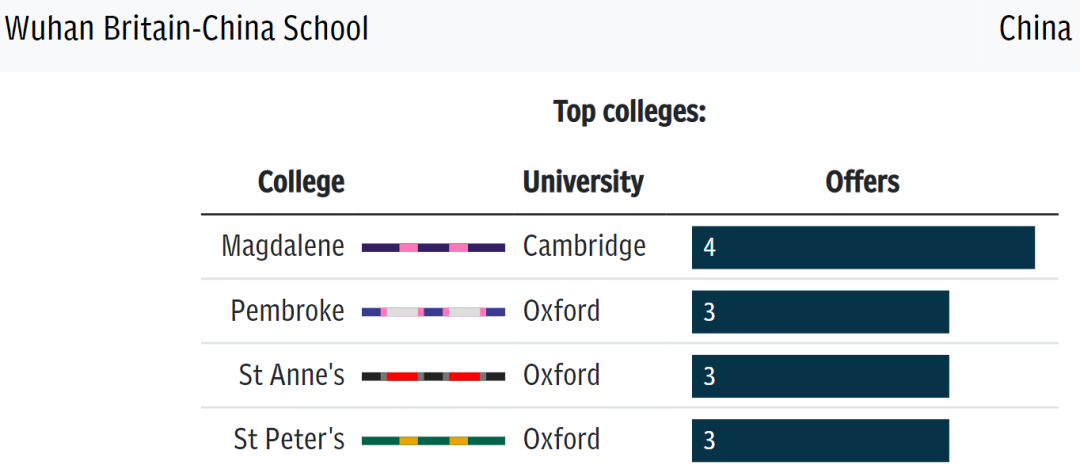Click Oxford label in Pembroke row
Viewport: 1080px width, 473px height.
561,311
